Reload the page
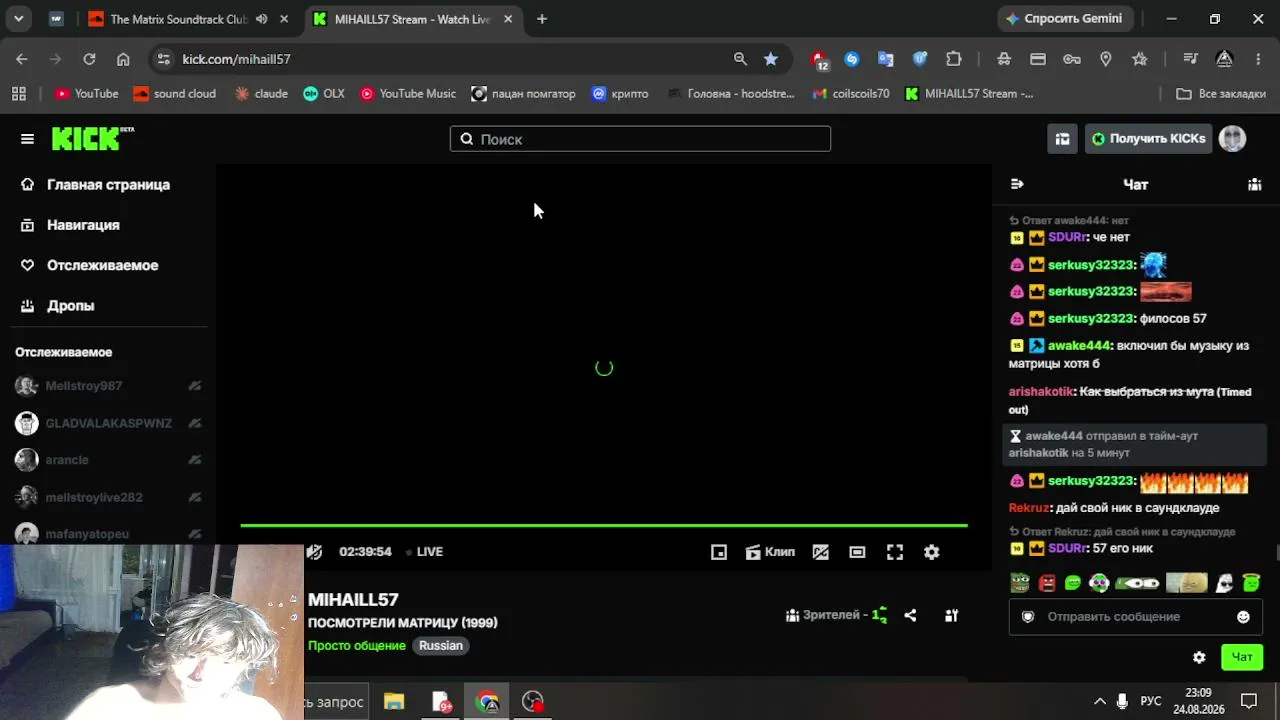This screenshot has width=1280, height=720. 89,59
